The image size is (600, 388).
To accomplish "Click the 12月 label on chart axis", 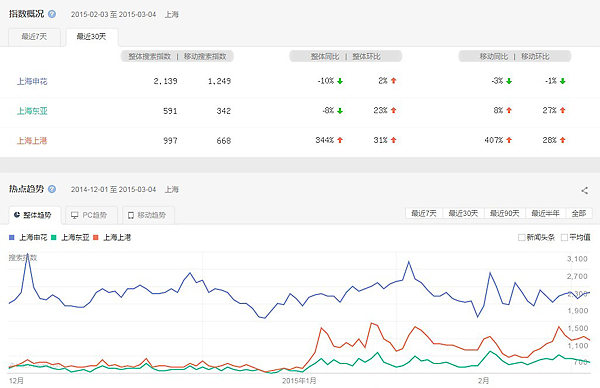I will pos(16,381).
